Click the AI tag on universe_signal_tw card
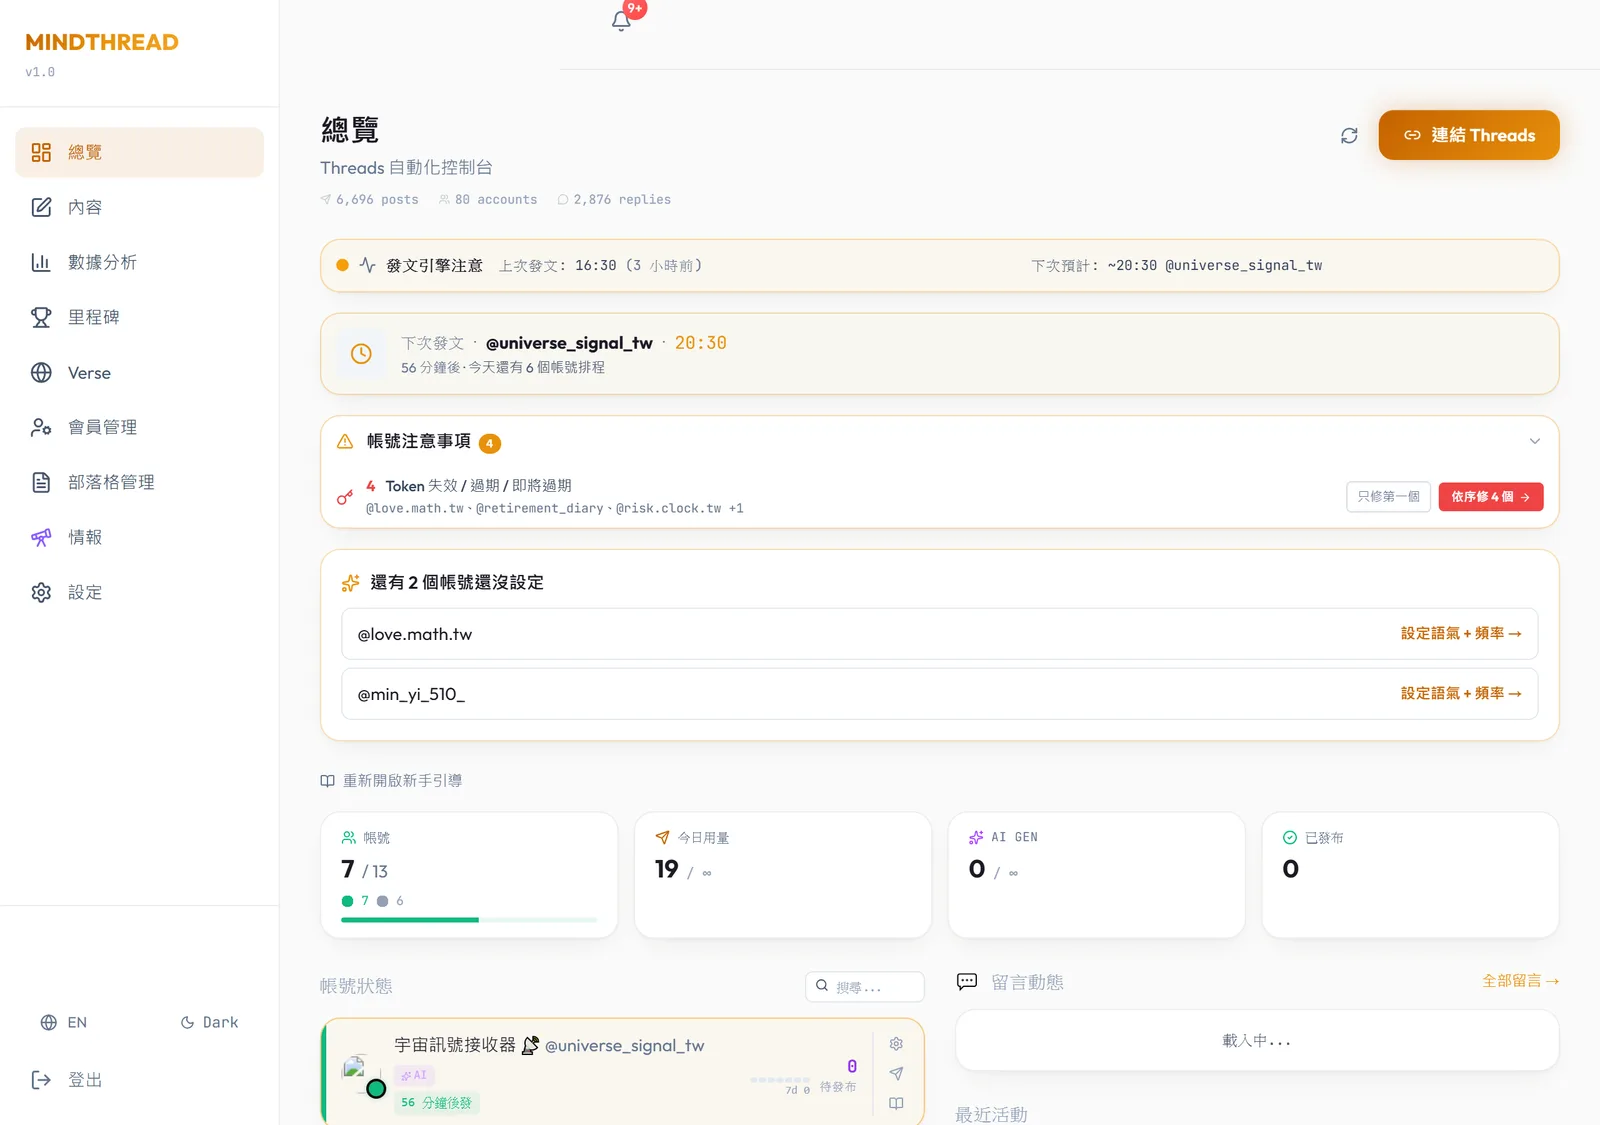The width and height of the screenshot is (1600, 1125). pos(415,1076)
